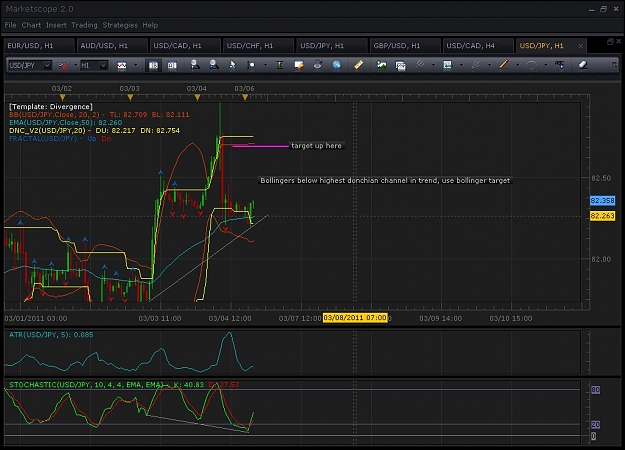Expand the orange line tool dropdown arrow

click(517, 65)
